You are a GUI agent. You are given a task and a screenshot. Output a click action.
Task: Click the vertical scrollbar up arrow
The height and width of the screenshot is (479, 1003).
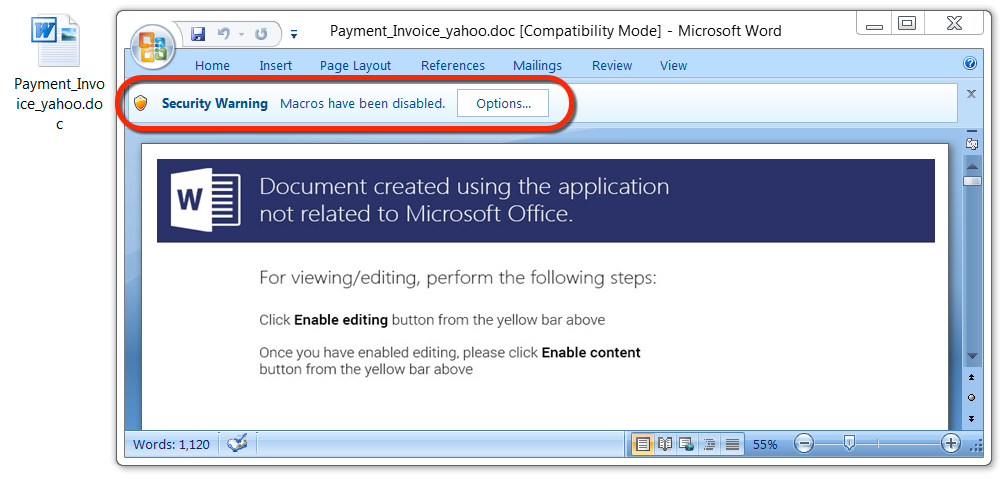972,166
